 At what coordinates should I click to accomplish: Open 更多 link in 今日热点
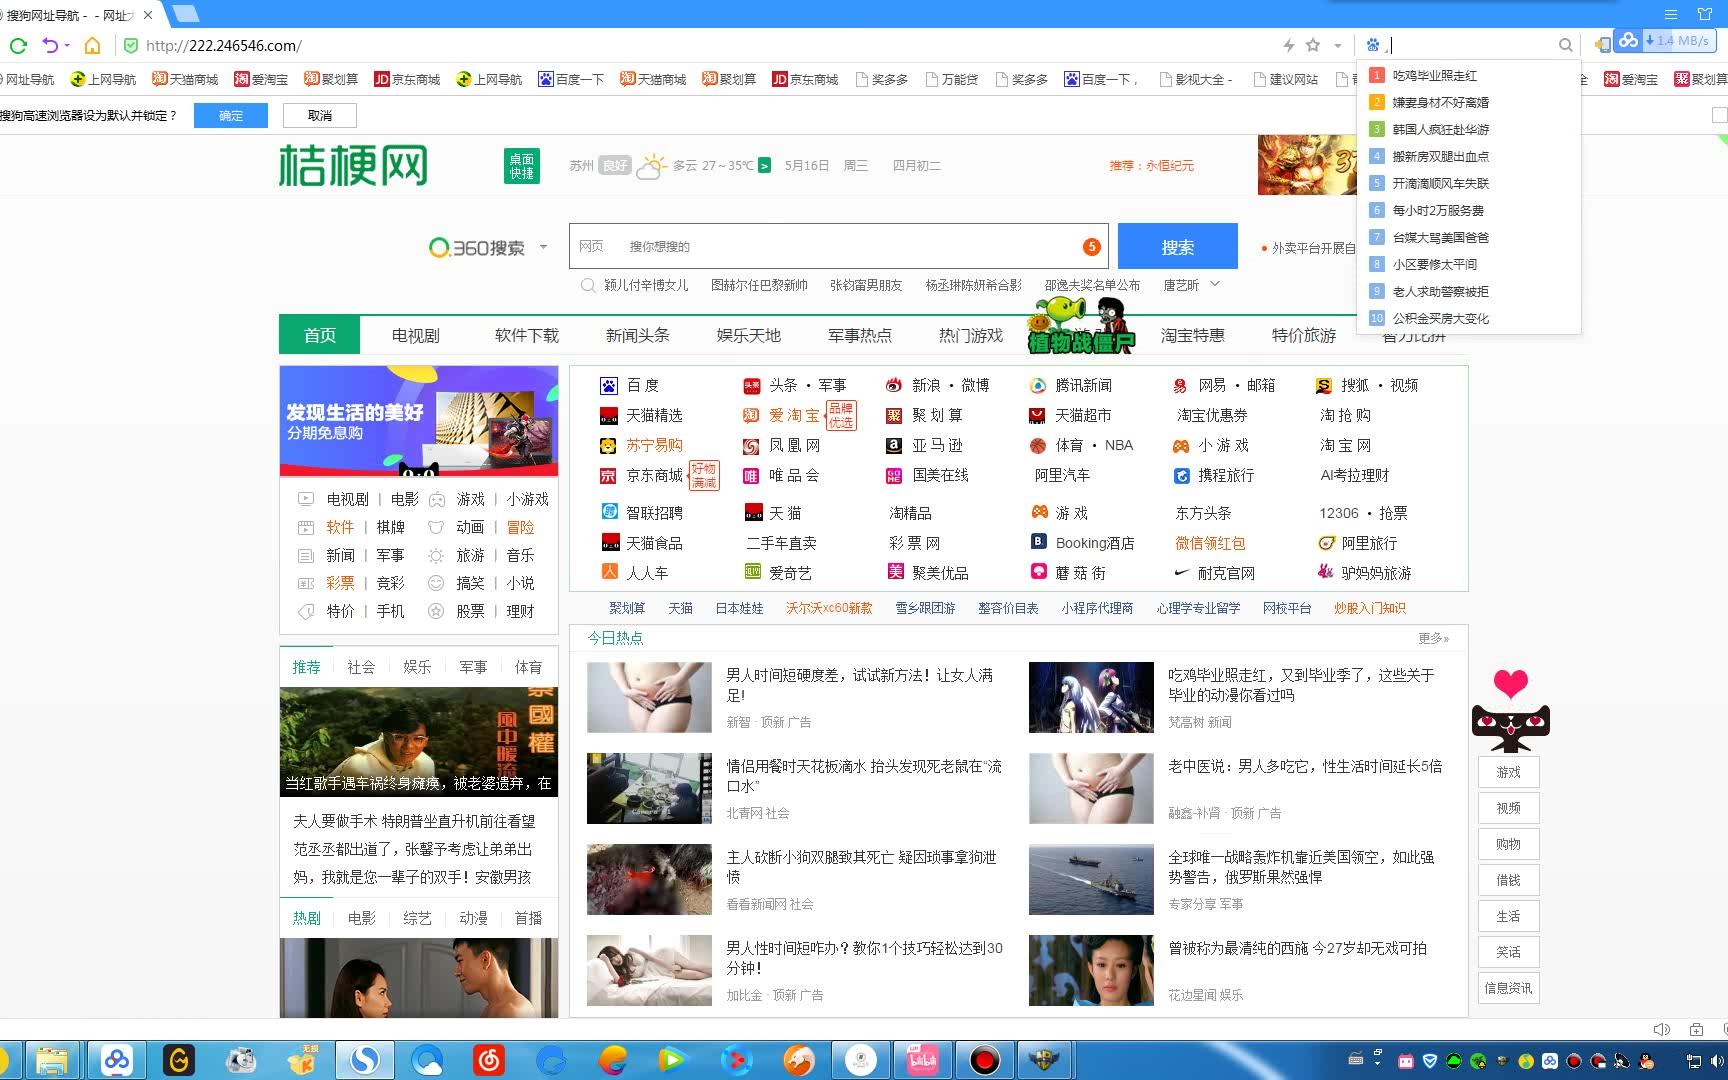pos(1433,638)
